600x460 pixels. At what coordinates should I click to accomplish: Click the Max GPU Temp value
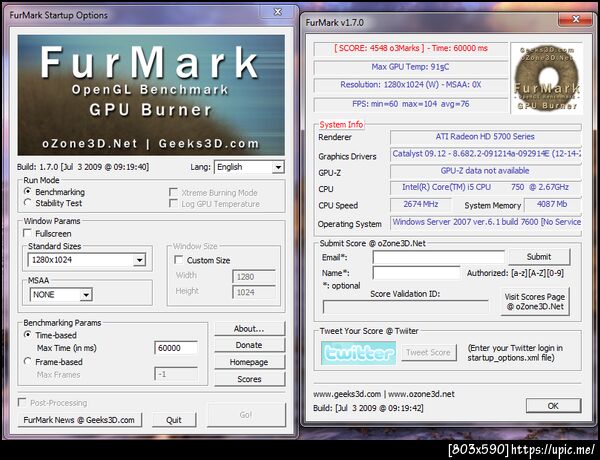point(410,67)
